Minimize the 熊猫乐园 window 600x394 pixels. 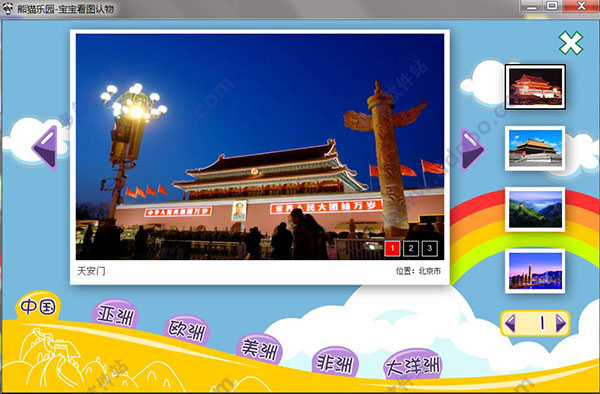(x=532, y=6)
